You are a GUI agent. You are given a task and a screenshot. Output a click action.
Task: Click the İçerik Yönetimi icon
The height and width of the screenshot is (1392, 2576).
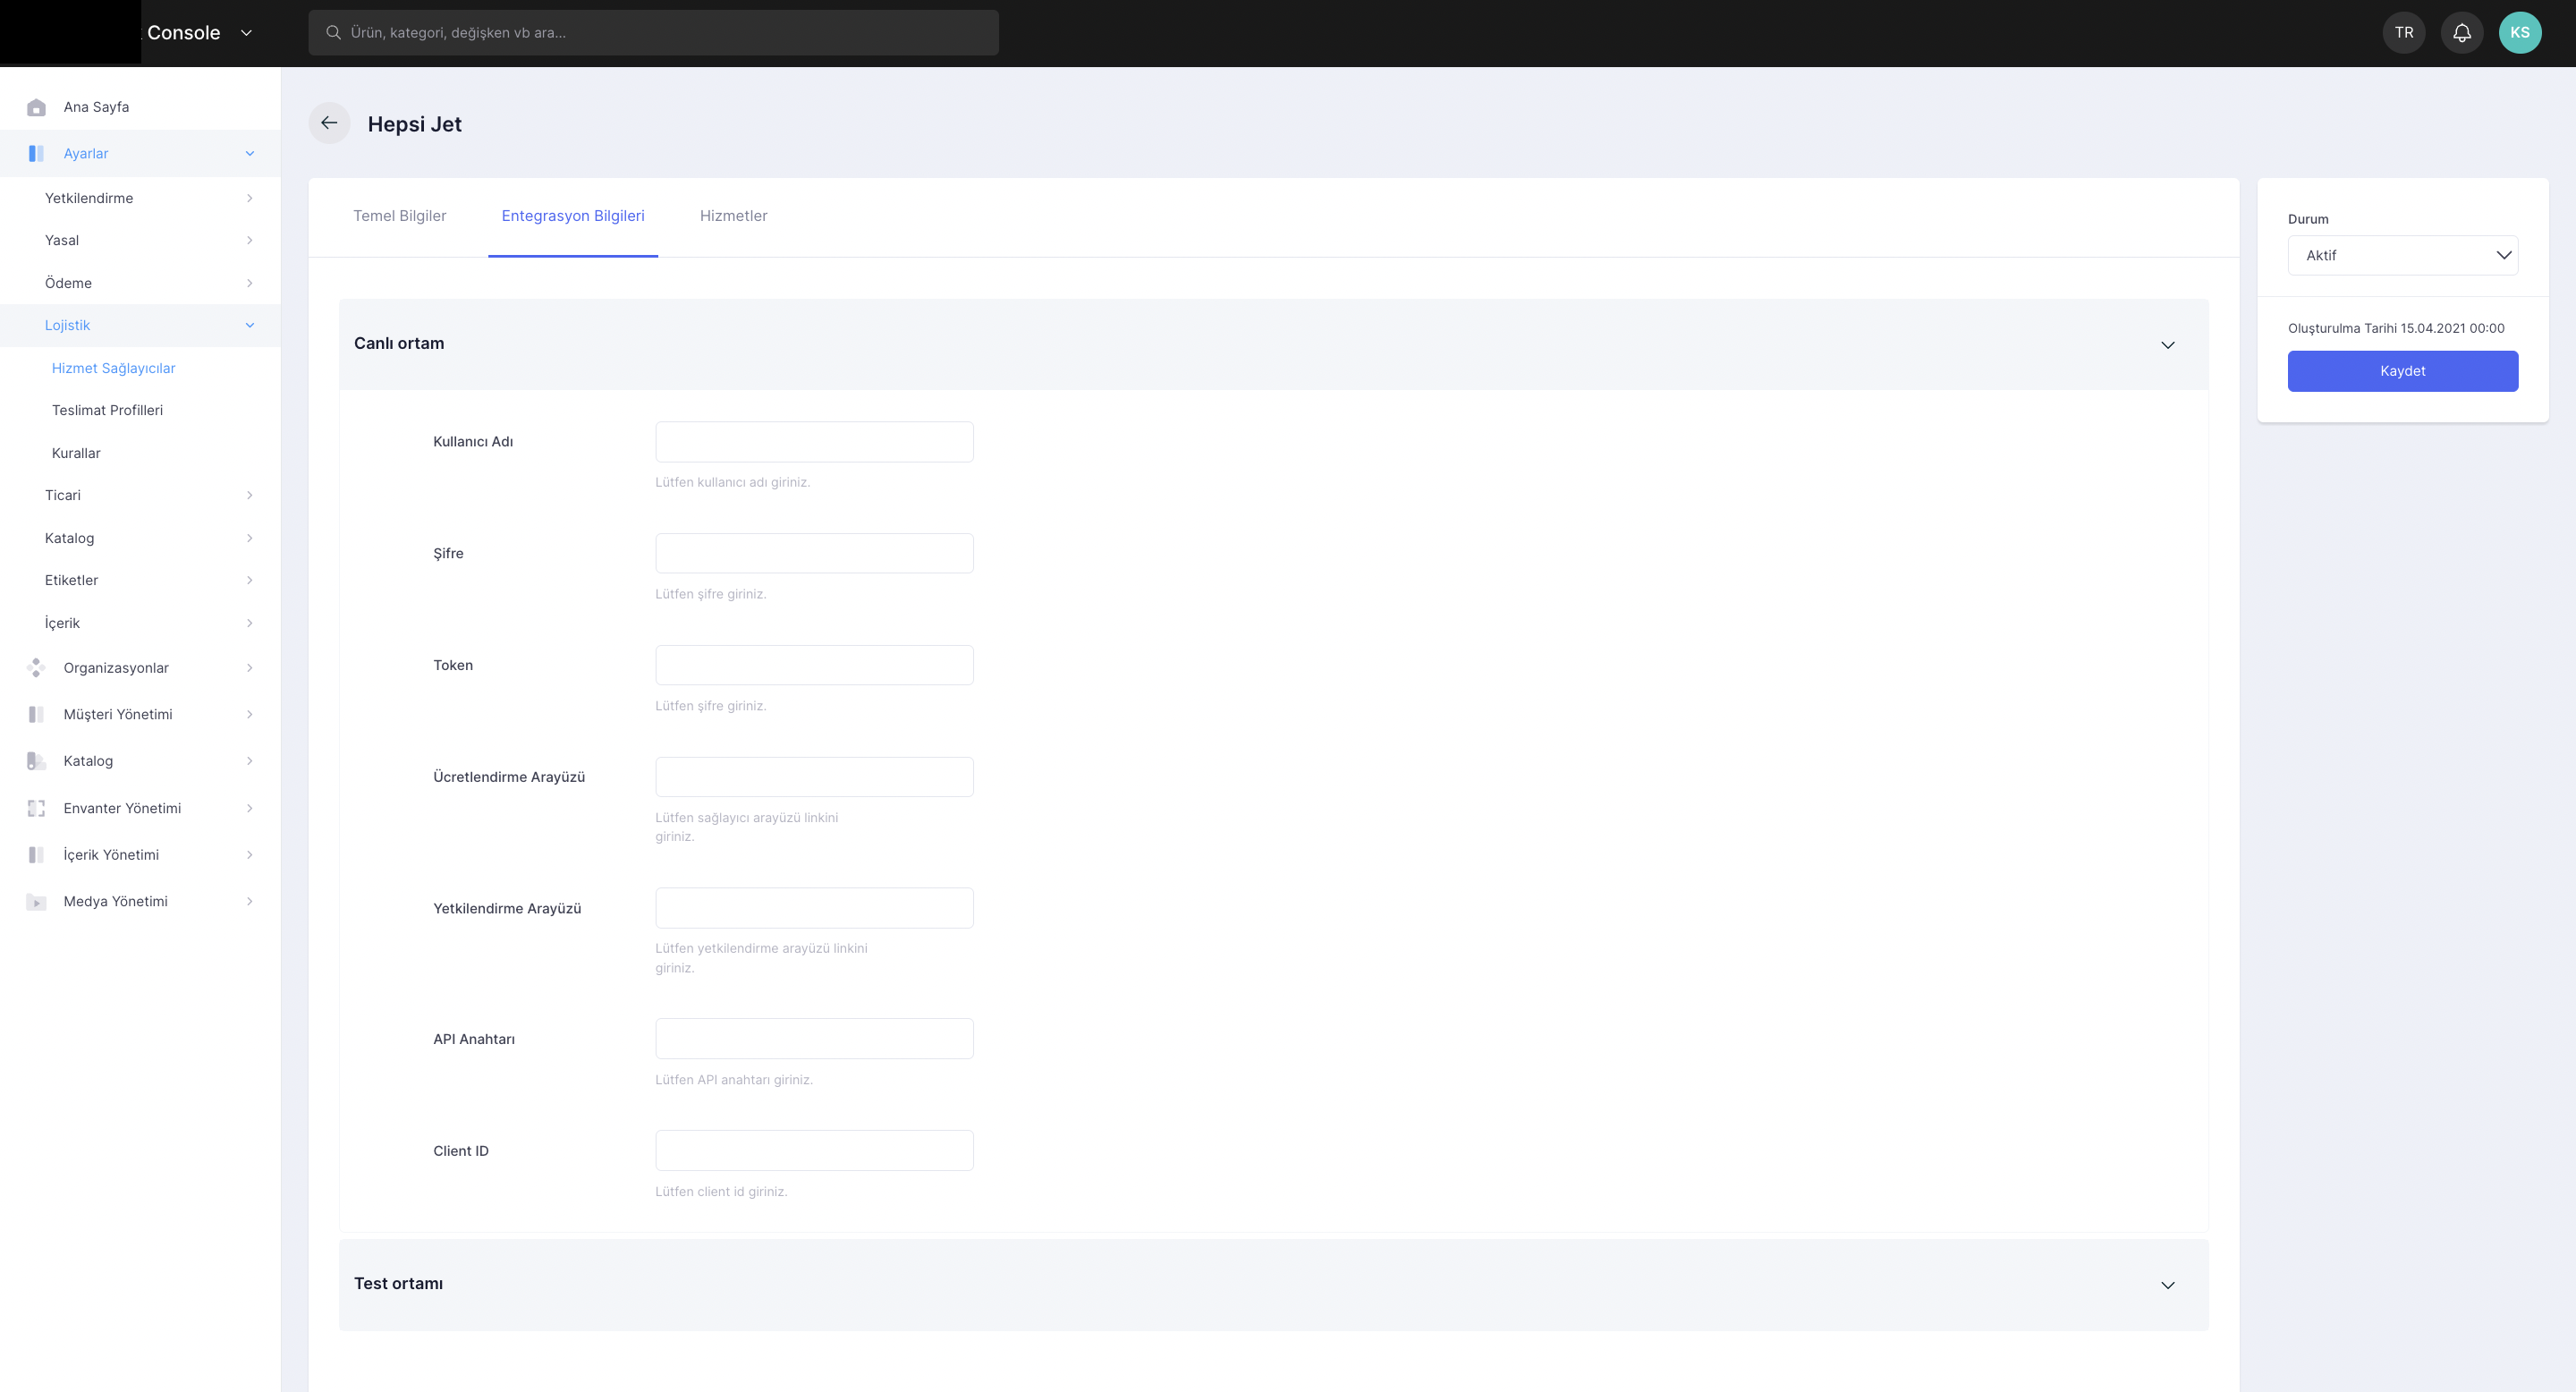36,854
